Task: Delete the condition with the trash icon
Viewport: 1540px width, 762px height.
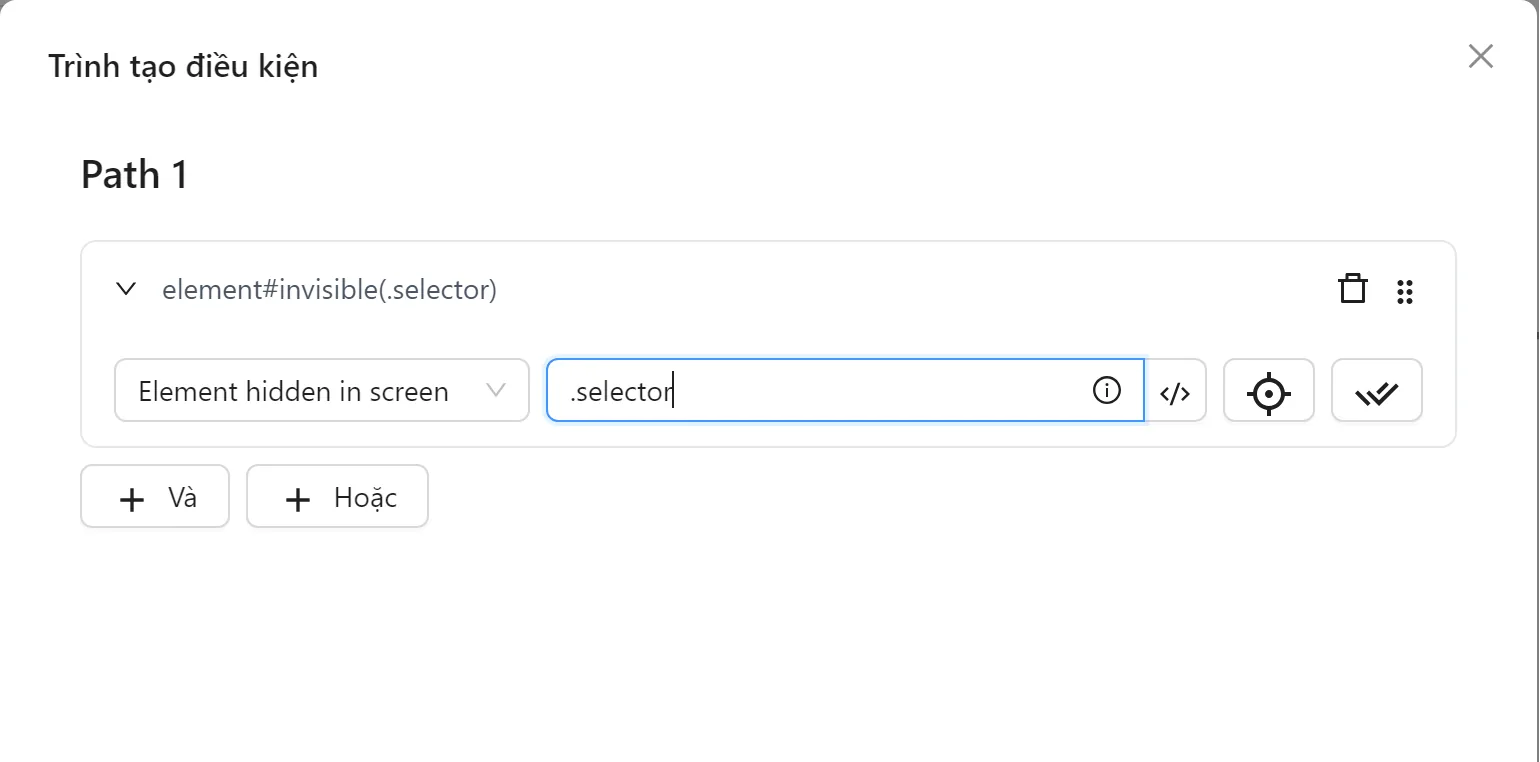Action: 1352,290
